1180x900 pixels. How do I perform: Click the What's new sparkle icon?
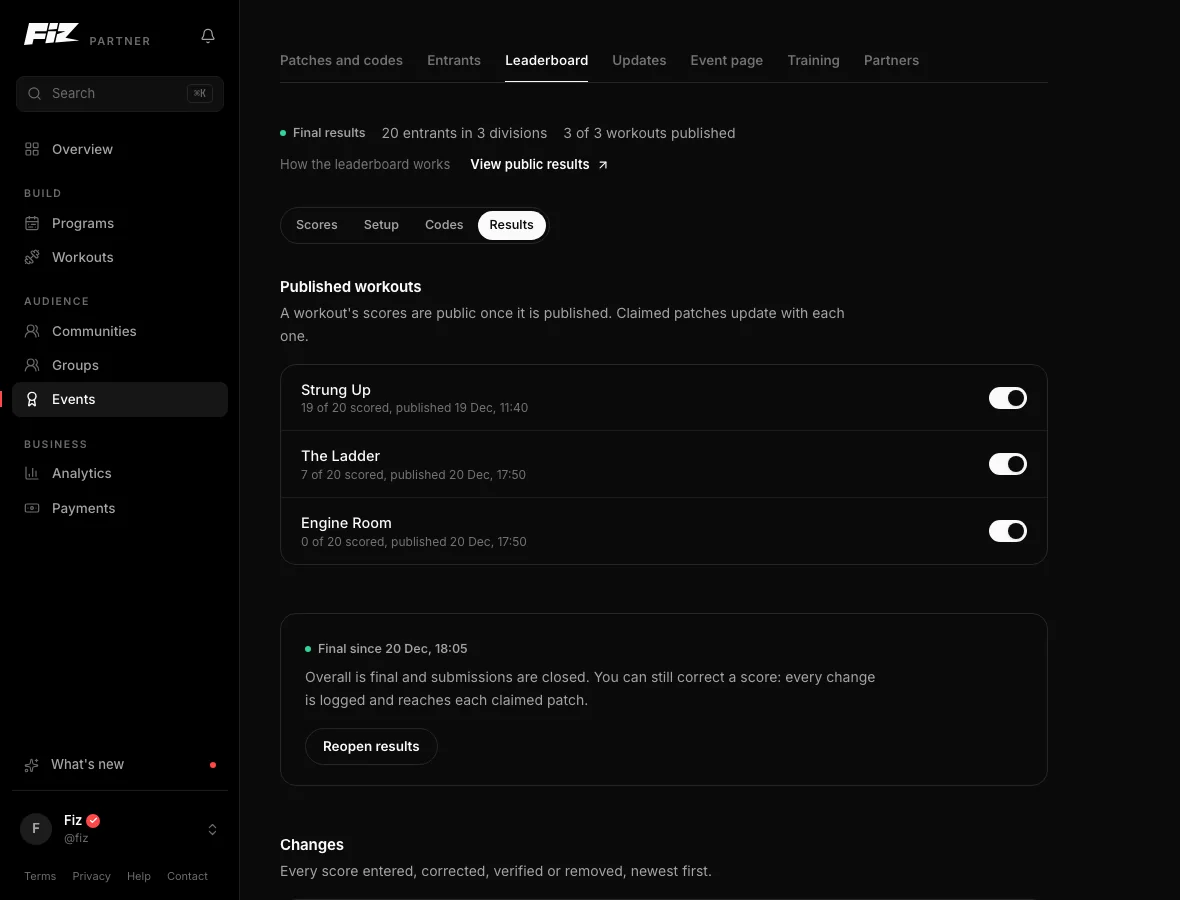32,765
